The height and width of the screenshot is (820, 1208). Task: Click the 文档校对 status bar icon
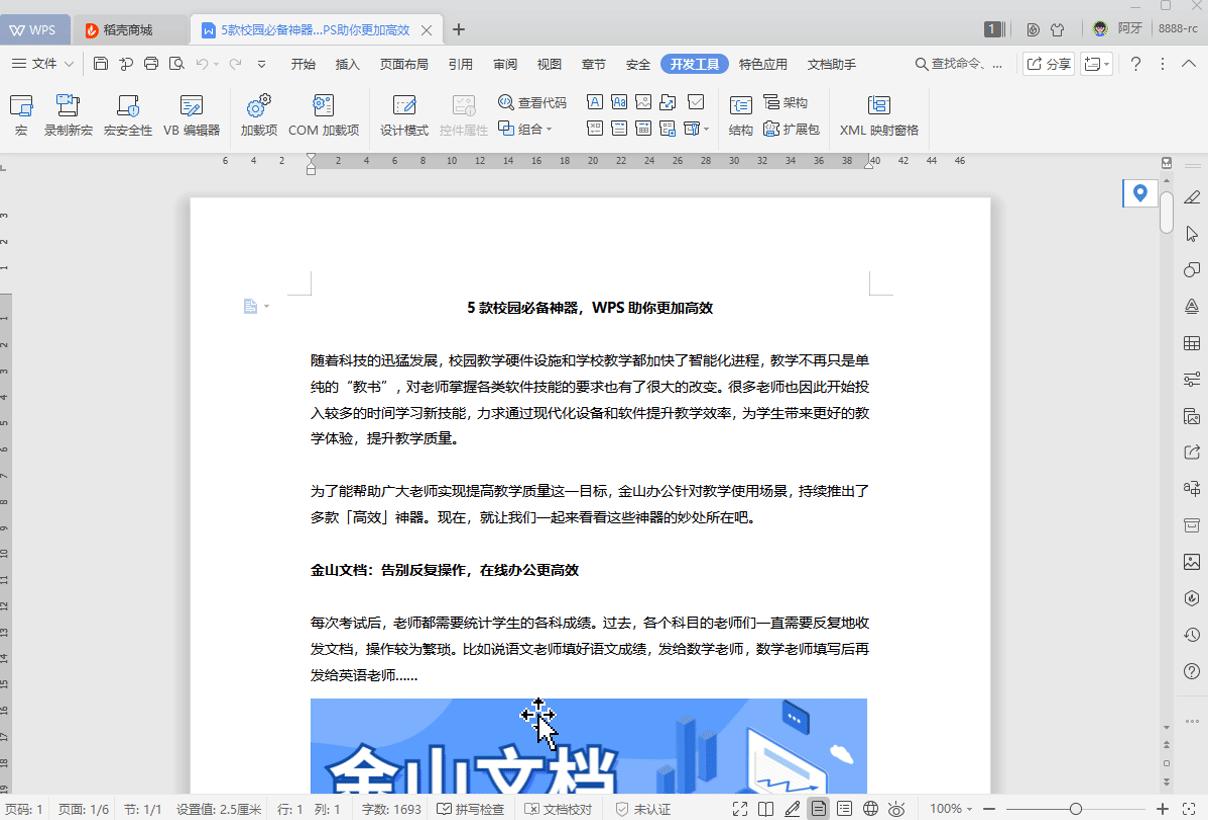pos(559,809)
